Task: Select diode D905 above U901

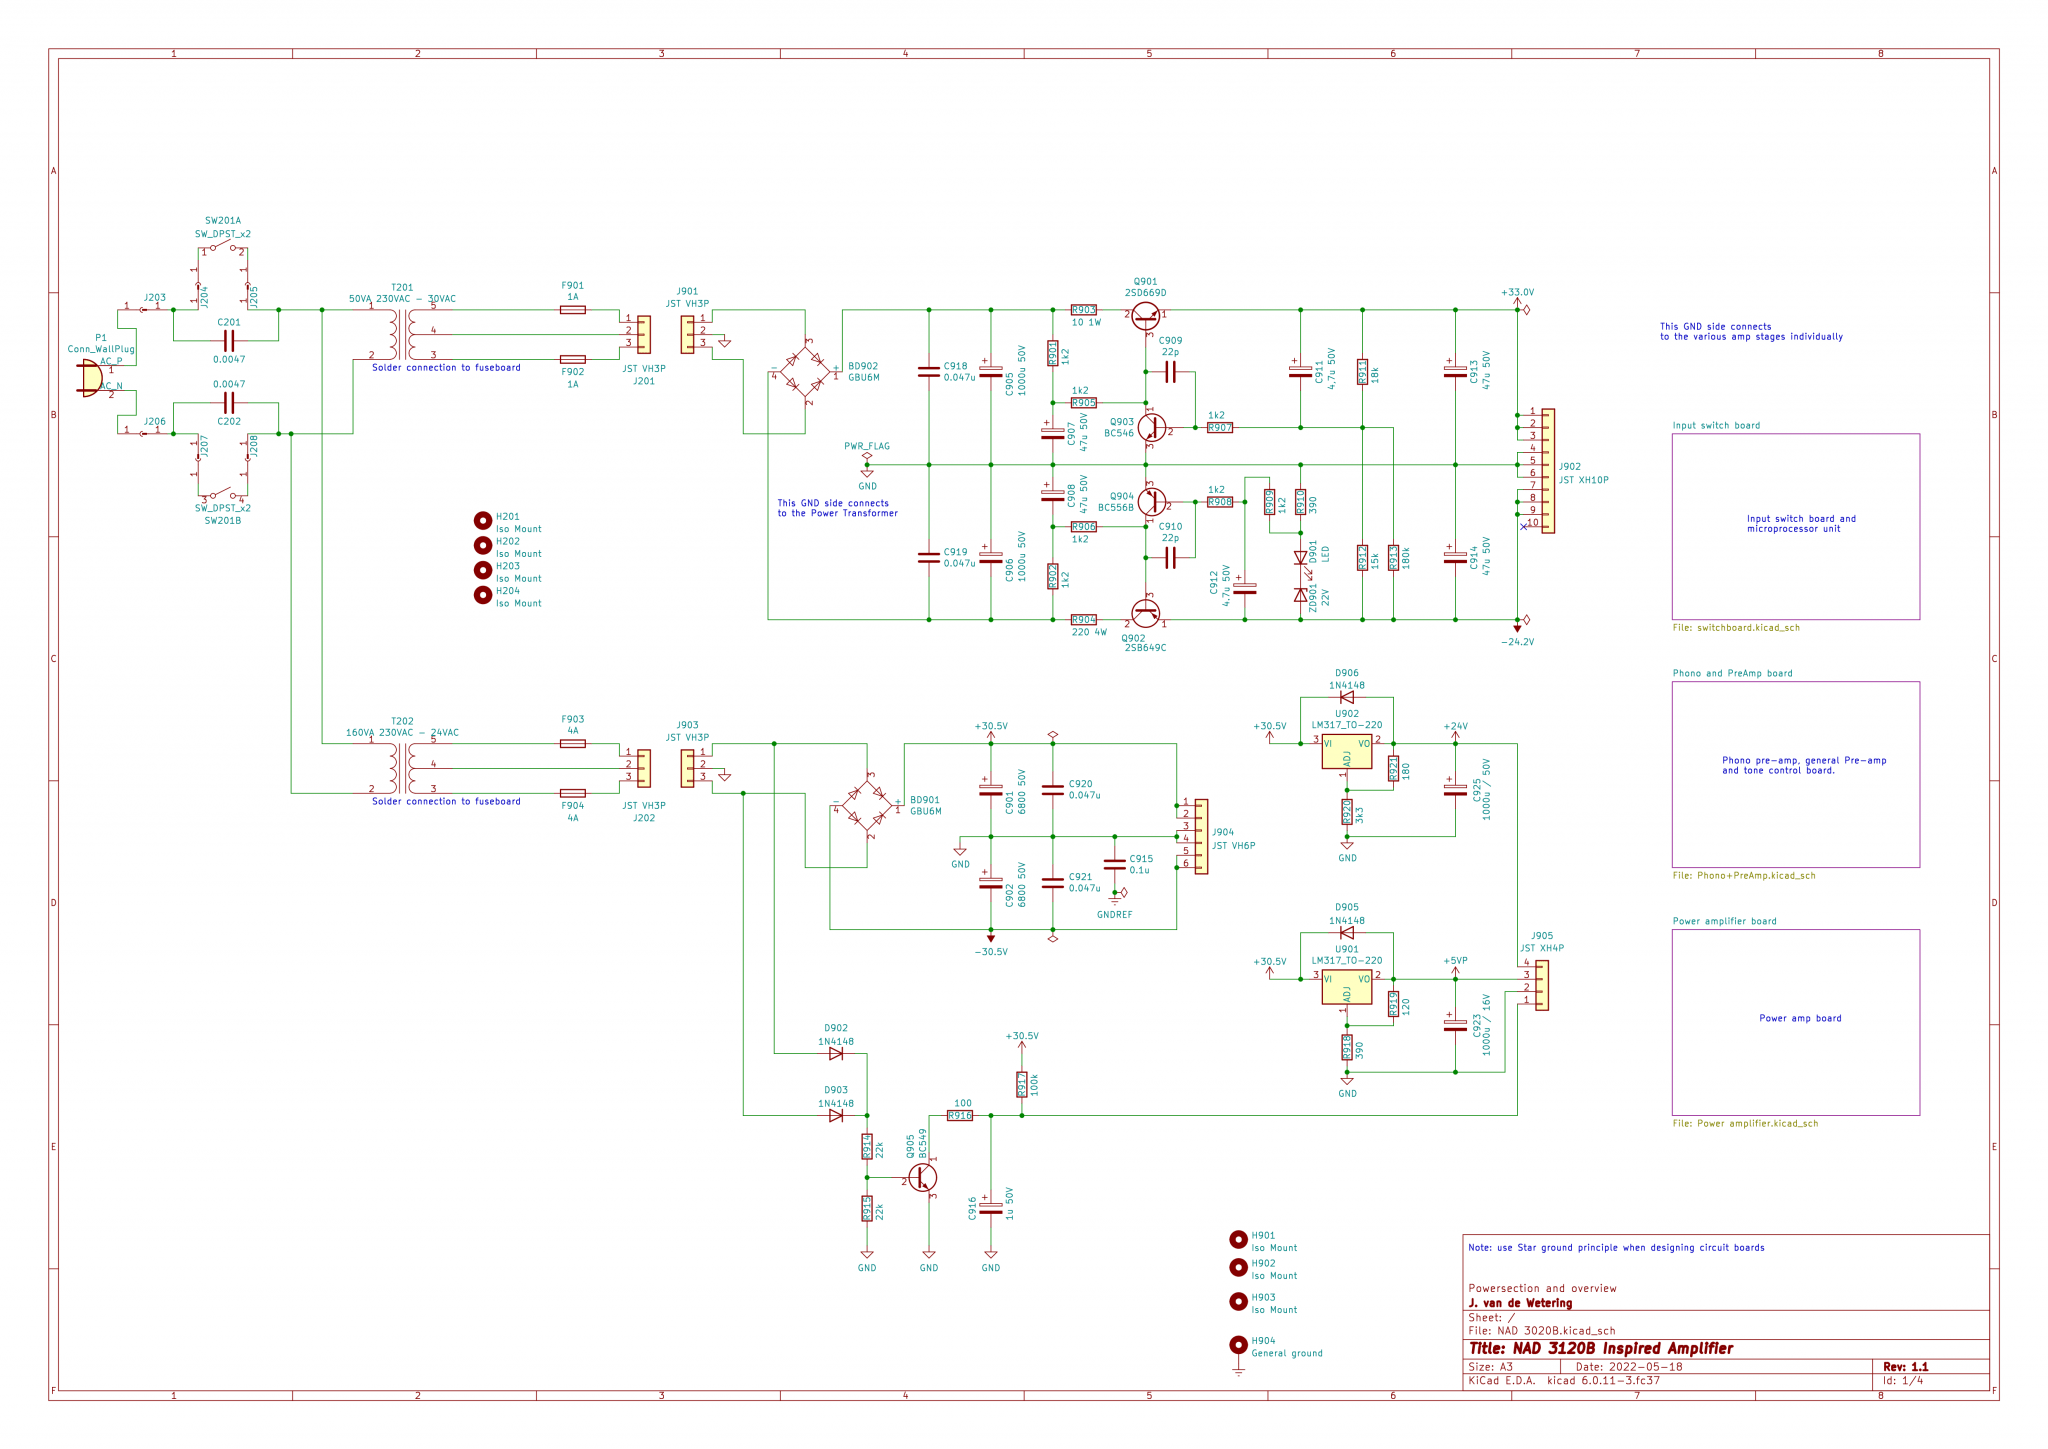Action: point(1346,932)
